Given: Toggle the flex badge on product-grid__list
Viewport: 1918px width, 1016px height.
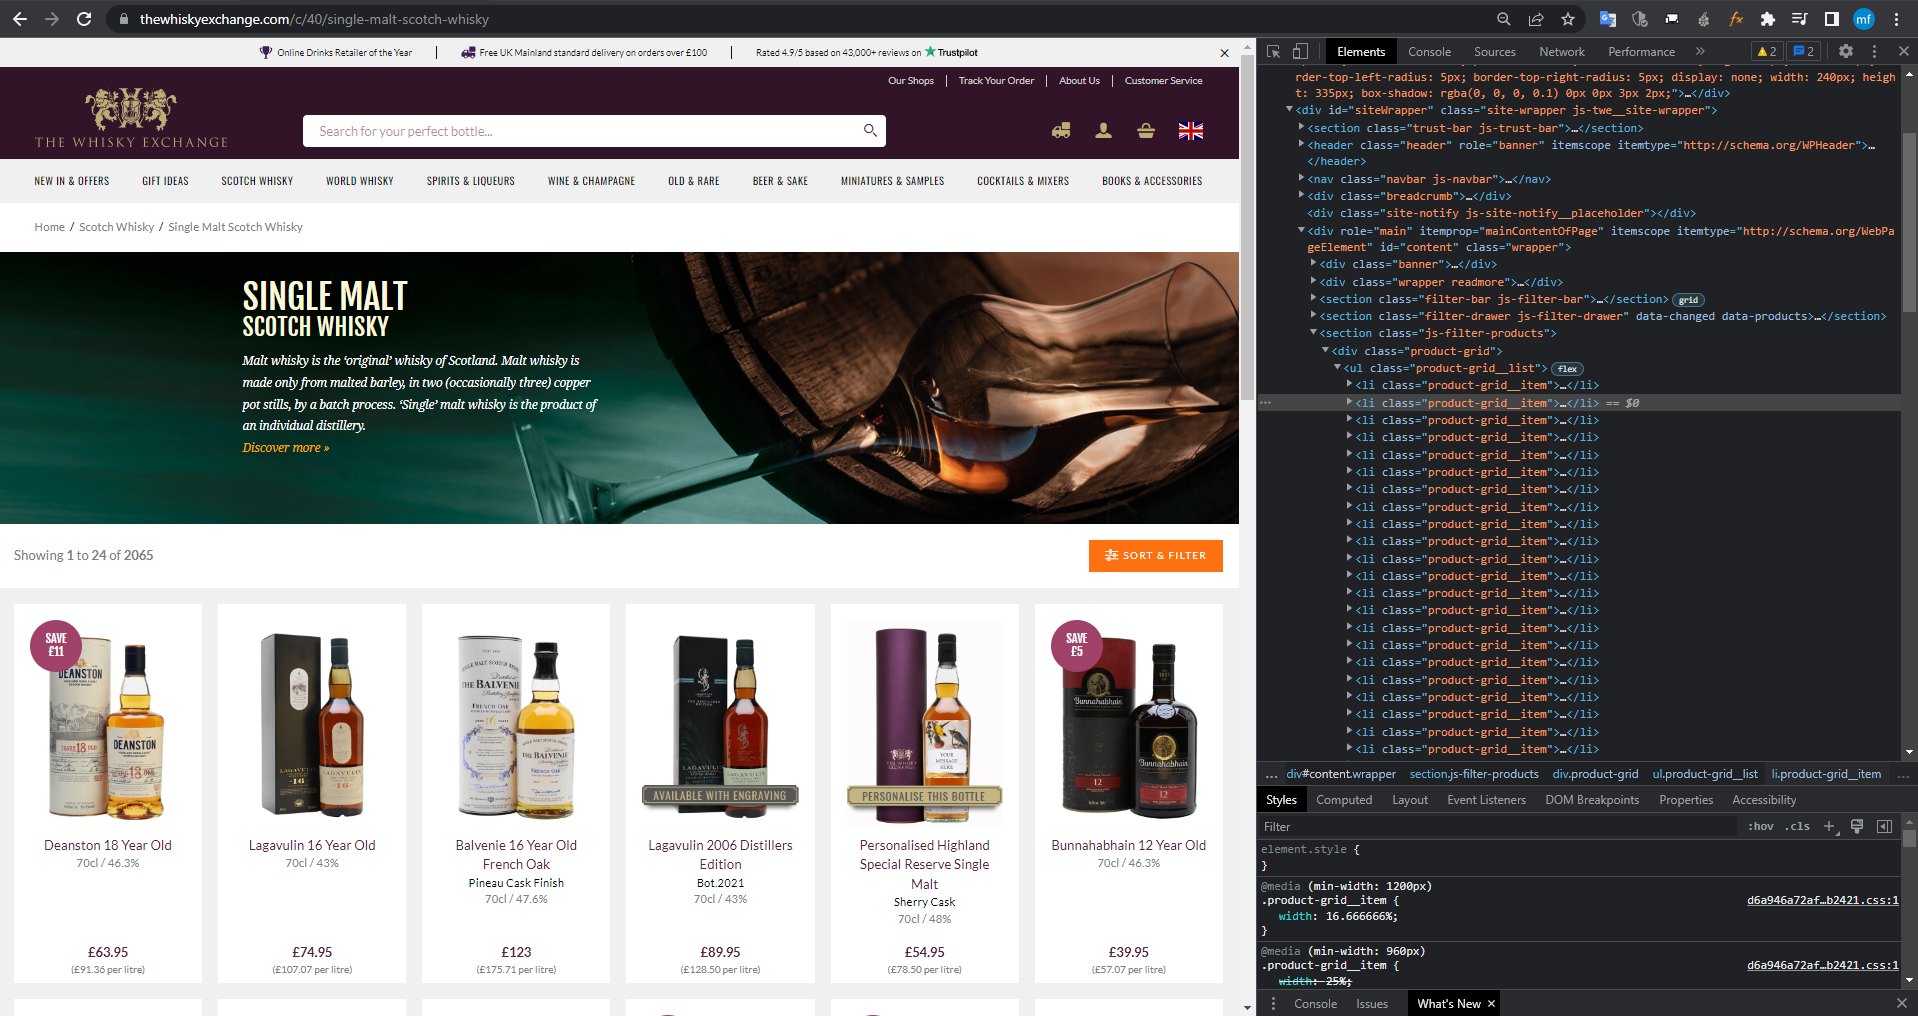Looking at the screenshot, I should click(1567, 369).
